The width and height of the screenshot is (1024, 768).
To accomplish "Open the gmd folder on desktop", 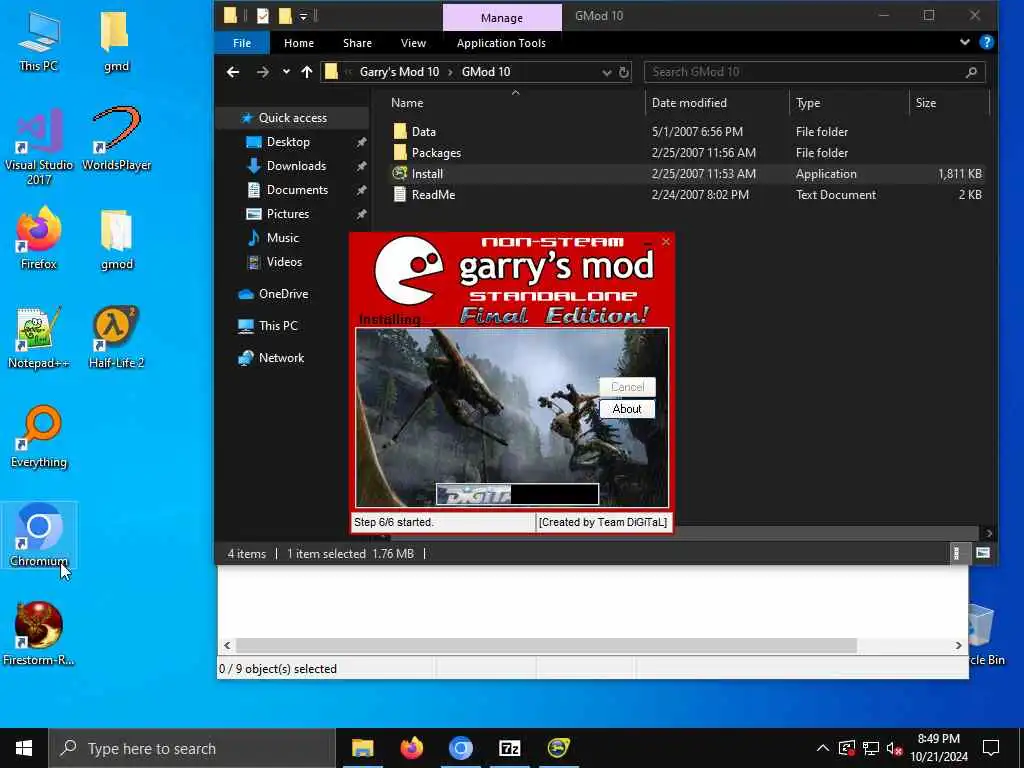I will 116,41.
